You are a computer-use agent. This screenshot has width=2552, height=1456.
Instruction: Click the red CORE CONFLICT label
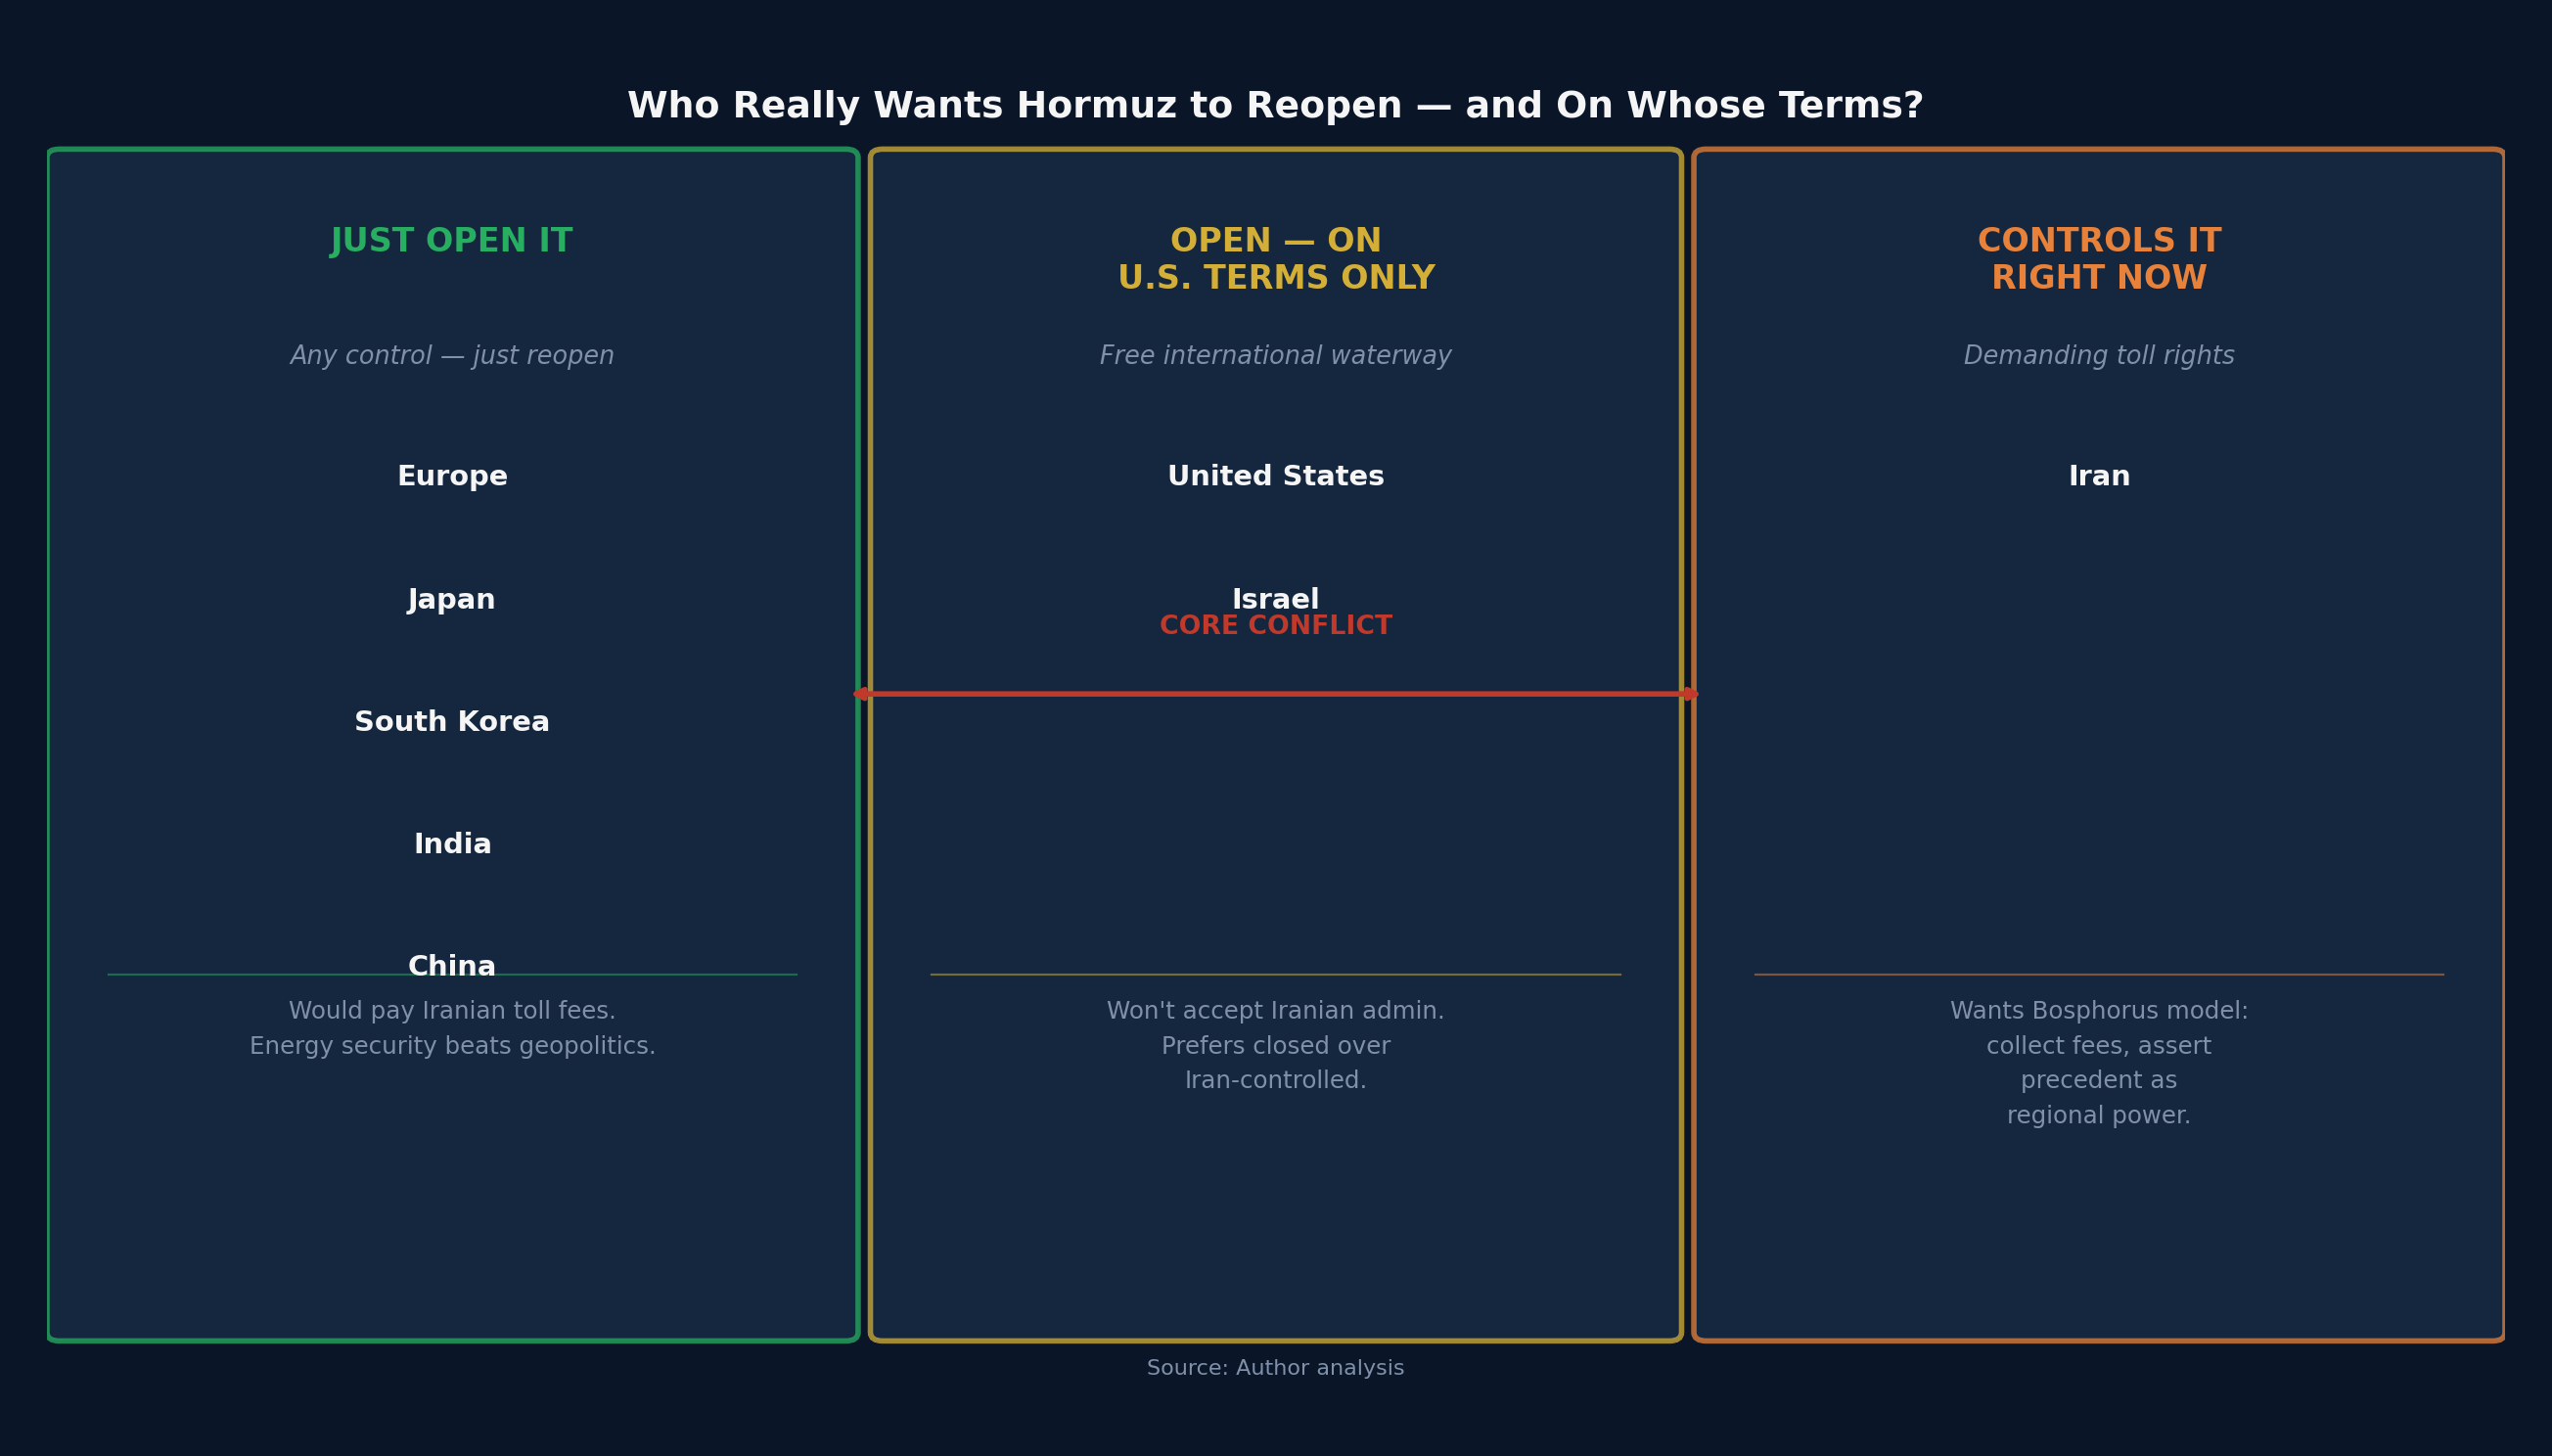[1275, 627]
